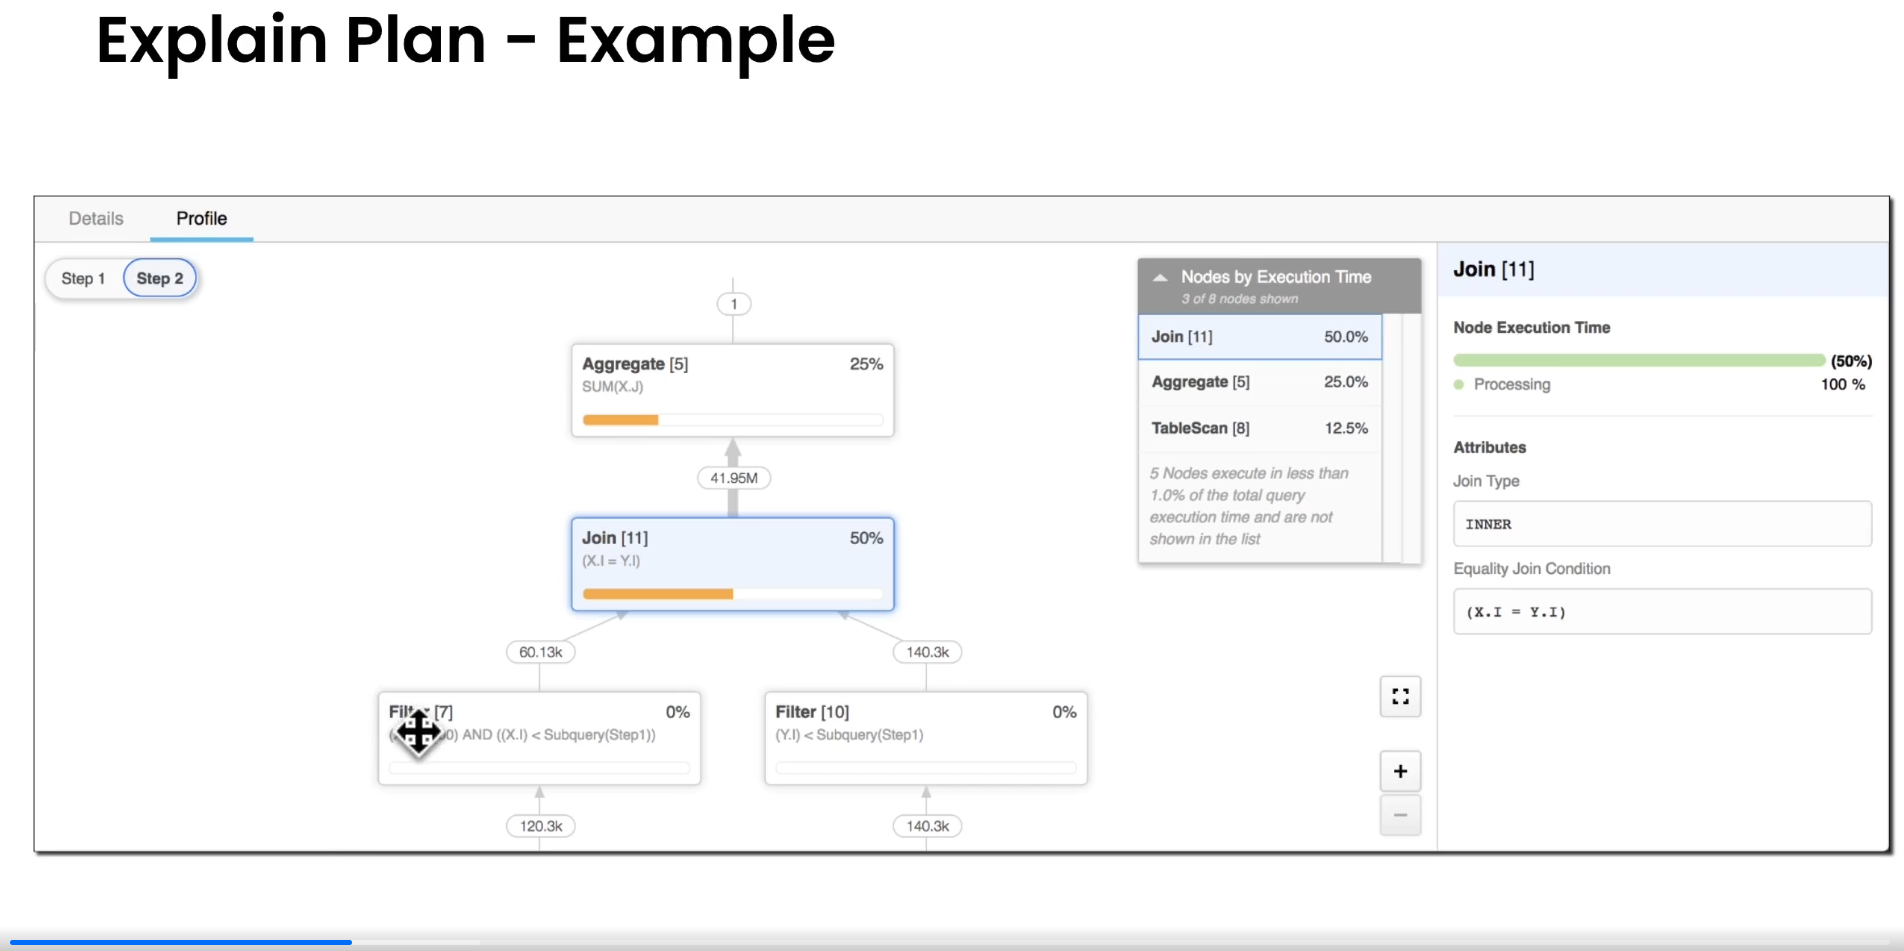Switch to the Details tab
Image resolution: width=1904 pixels, height=951 pixels.
pos(96,219)
